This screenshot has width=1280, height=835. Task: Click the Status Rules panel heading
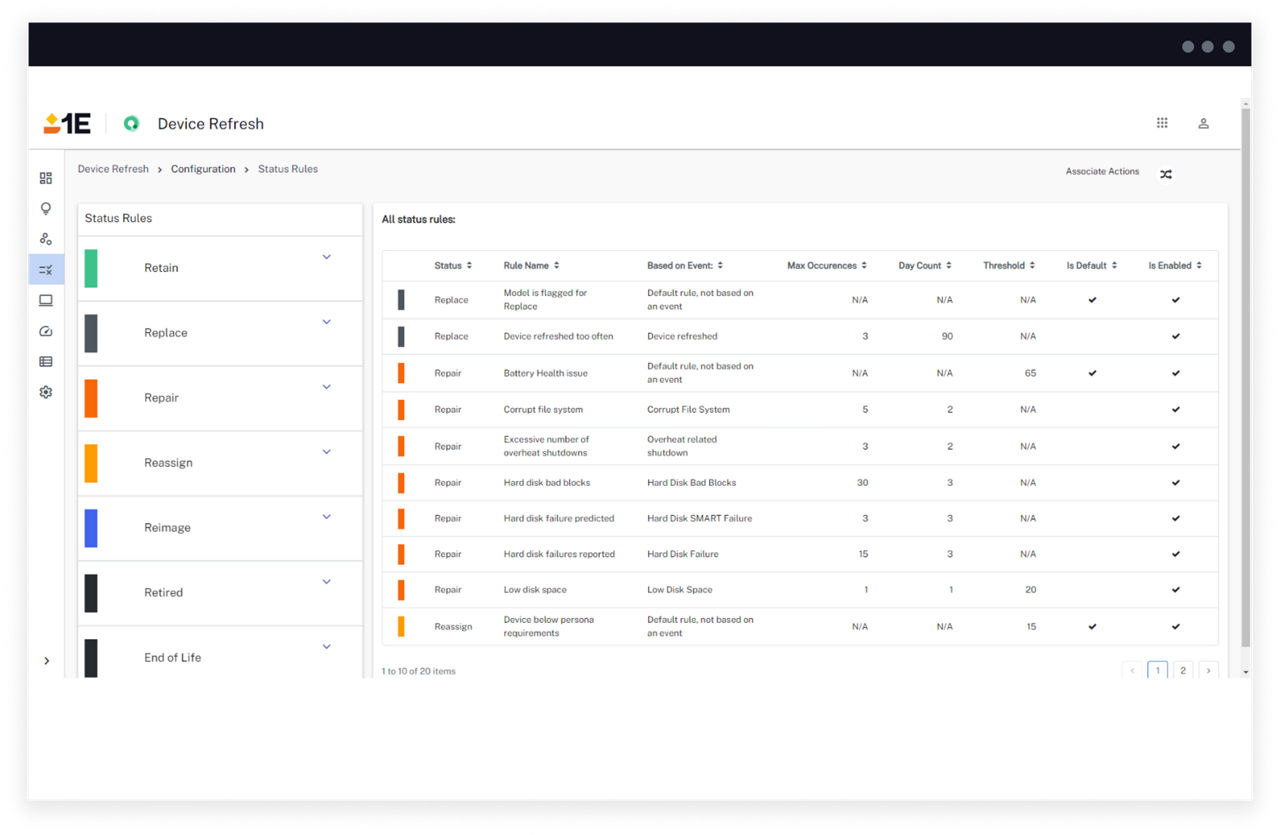(118, 218)
